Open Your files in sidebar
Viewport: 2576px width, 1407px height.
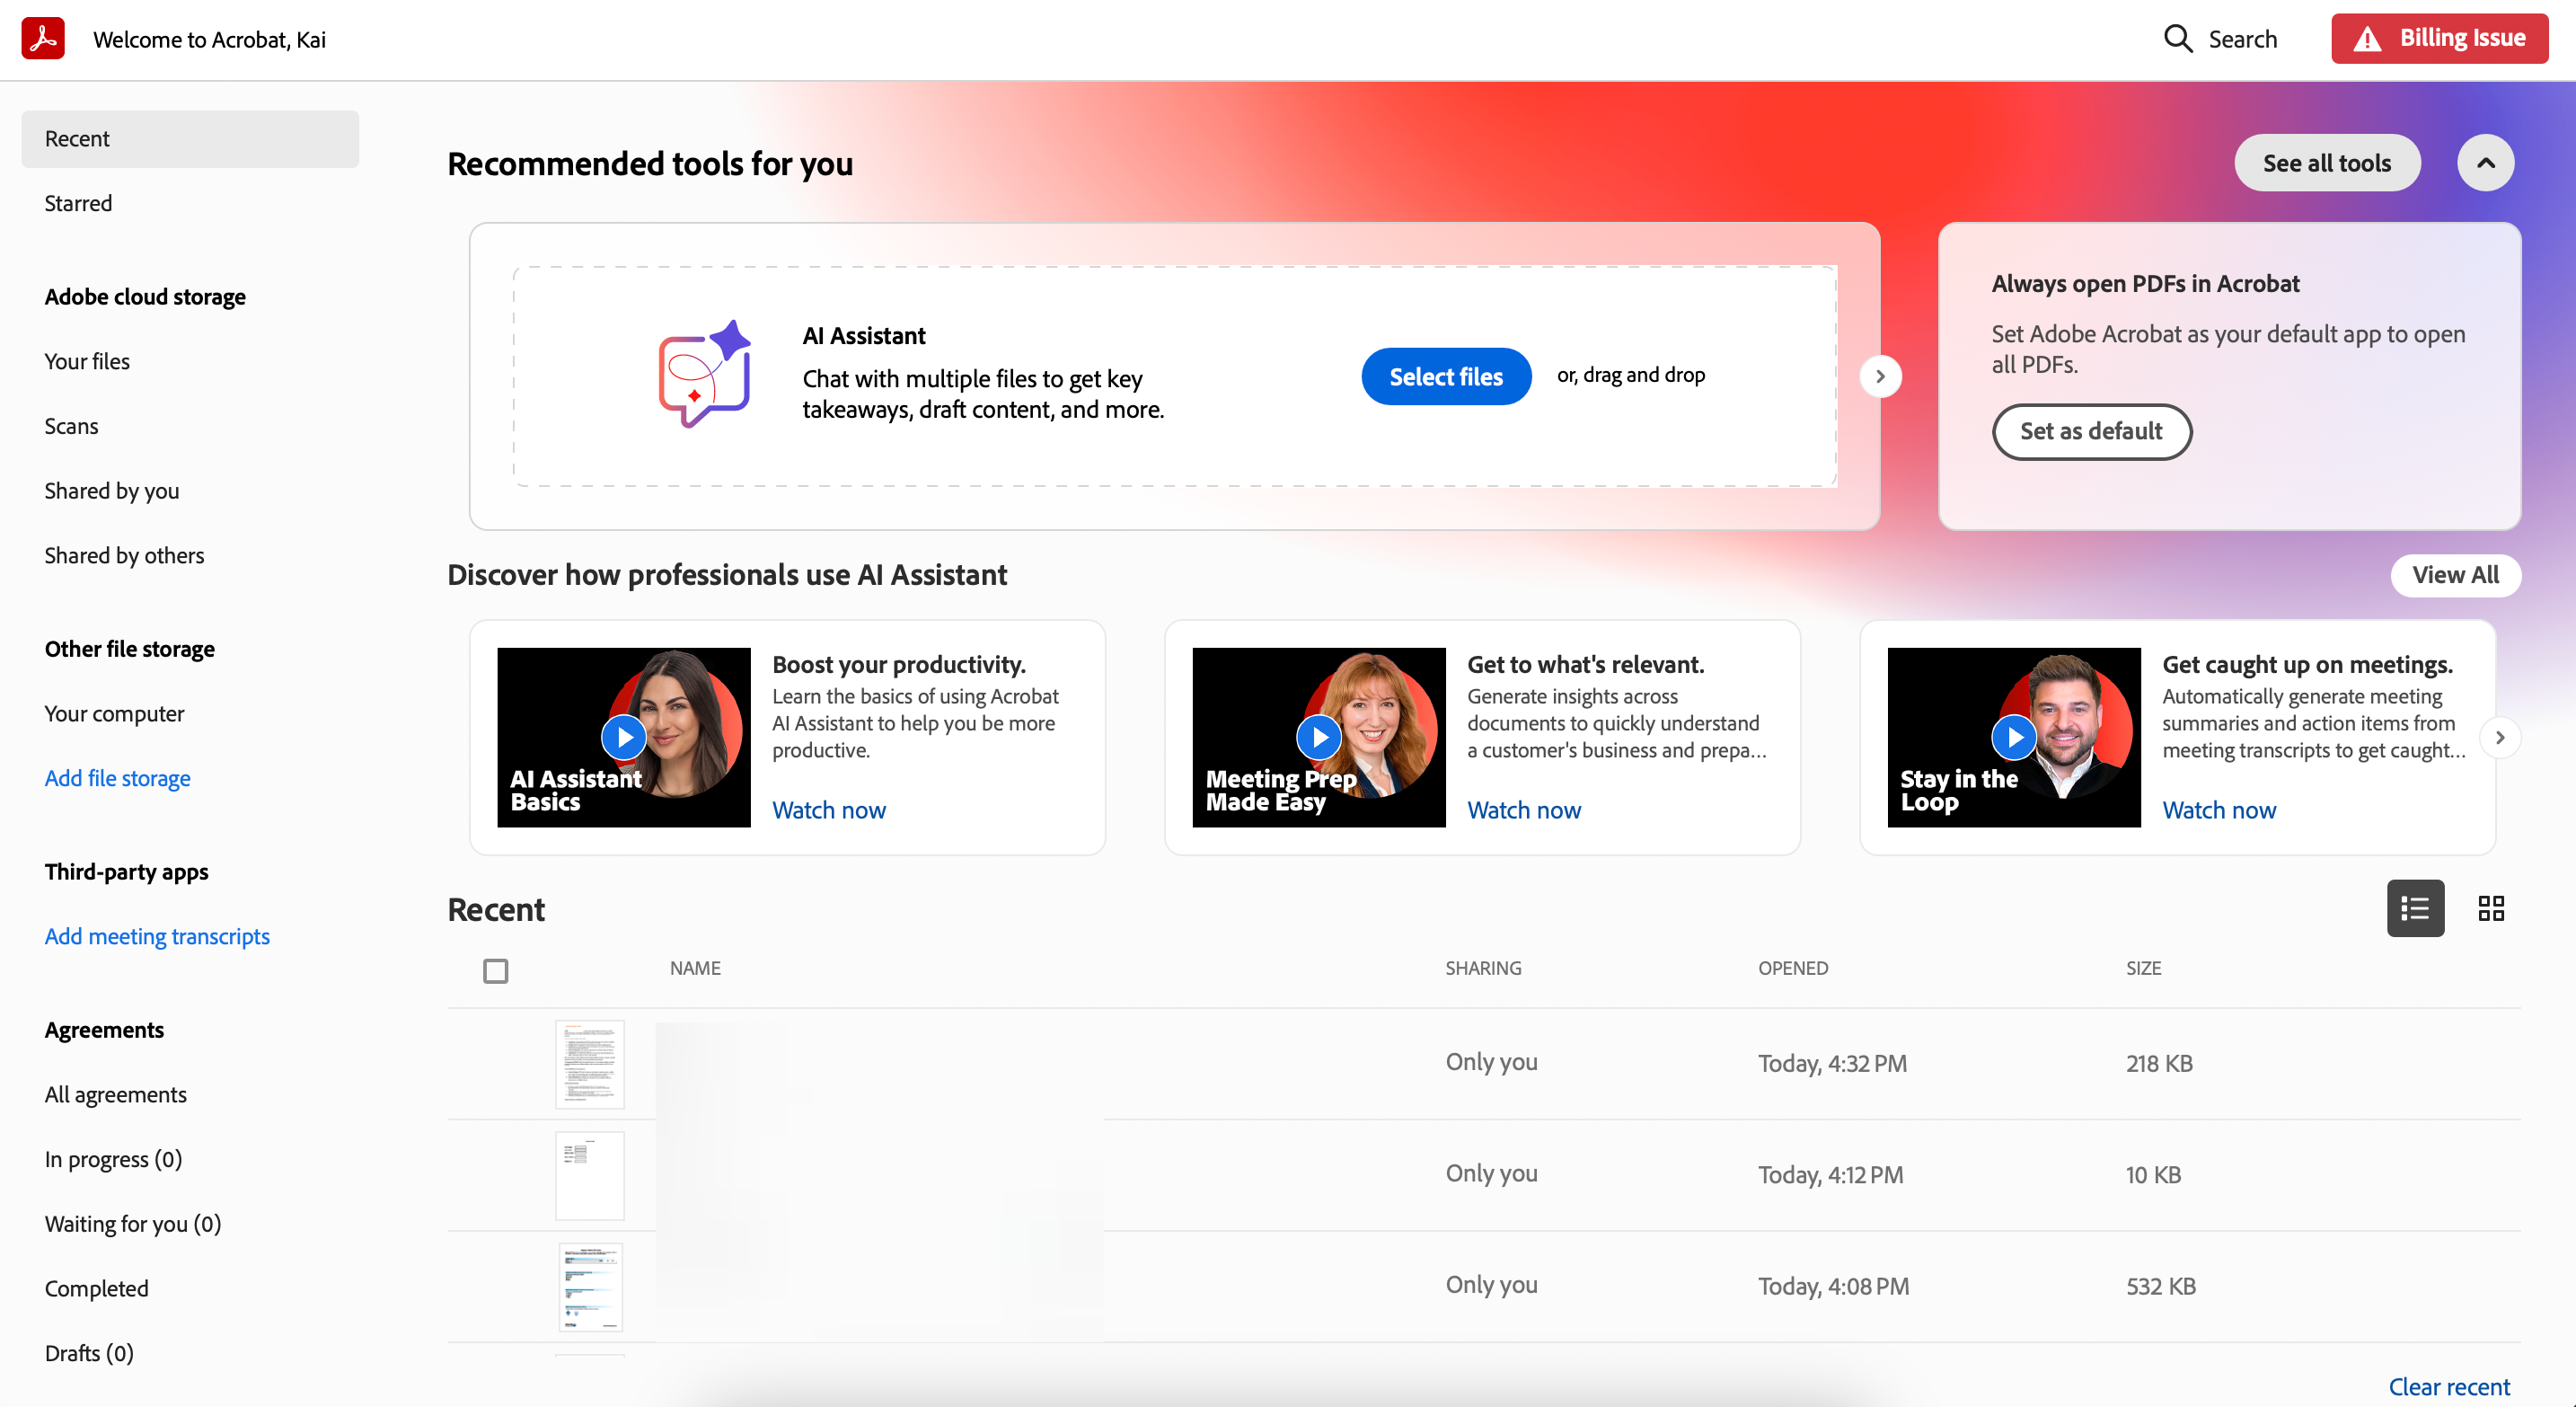coord(87,361)
